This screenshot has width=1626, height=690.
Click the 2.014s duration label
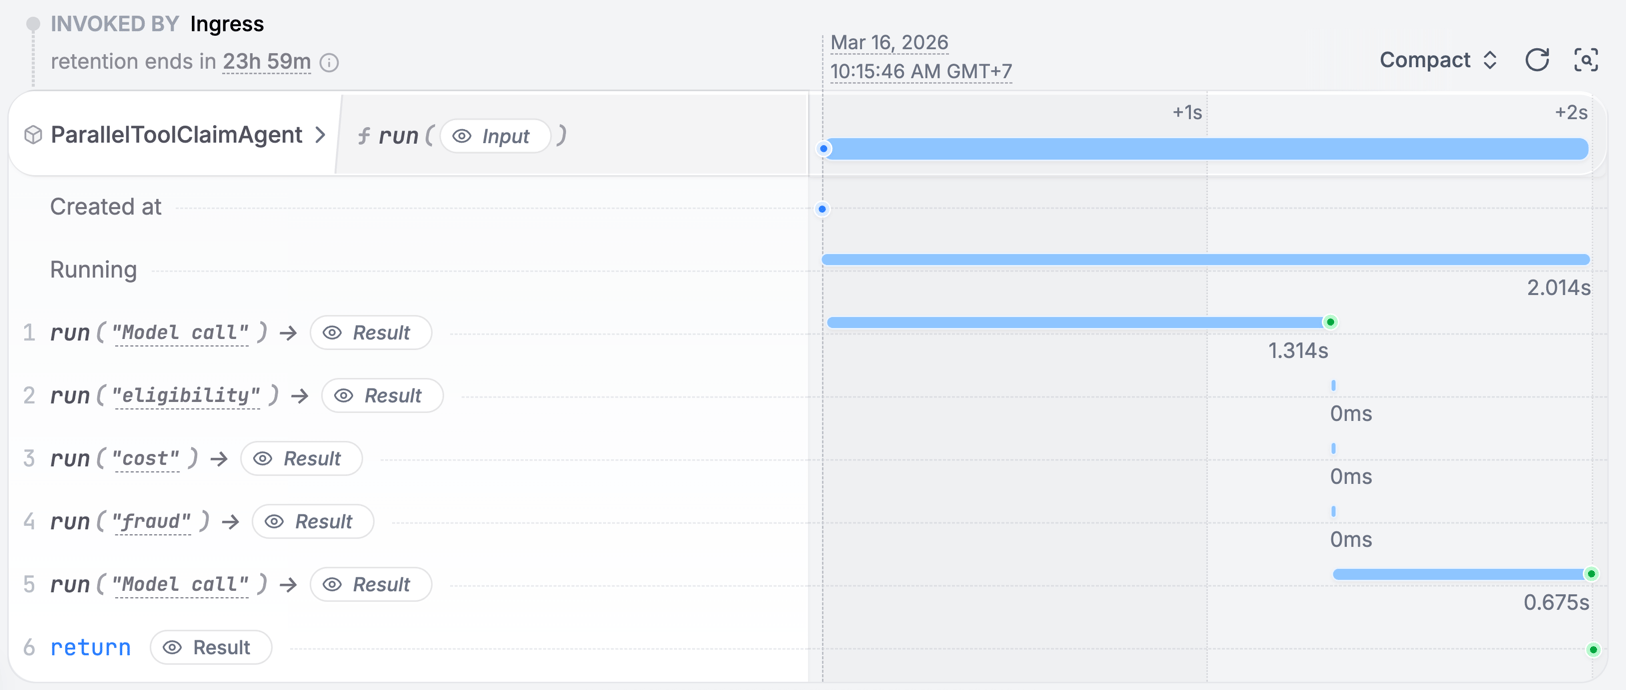[1558, 288]
